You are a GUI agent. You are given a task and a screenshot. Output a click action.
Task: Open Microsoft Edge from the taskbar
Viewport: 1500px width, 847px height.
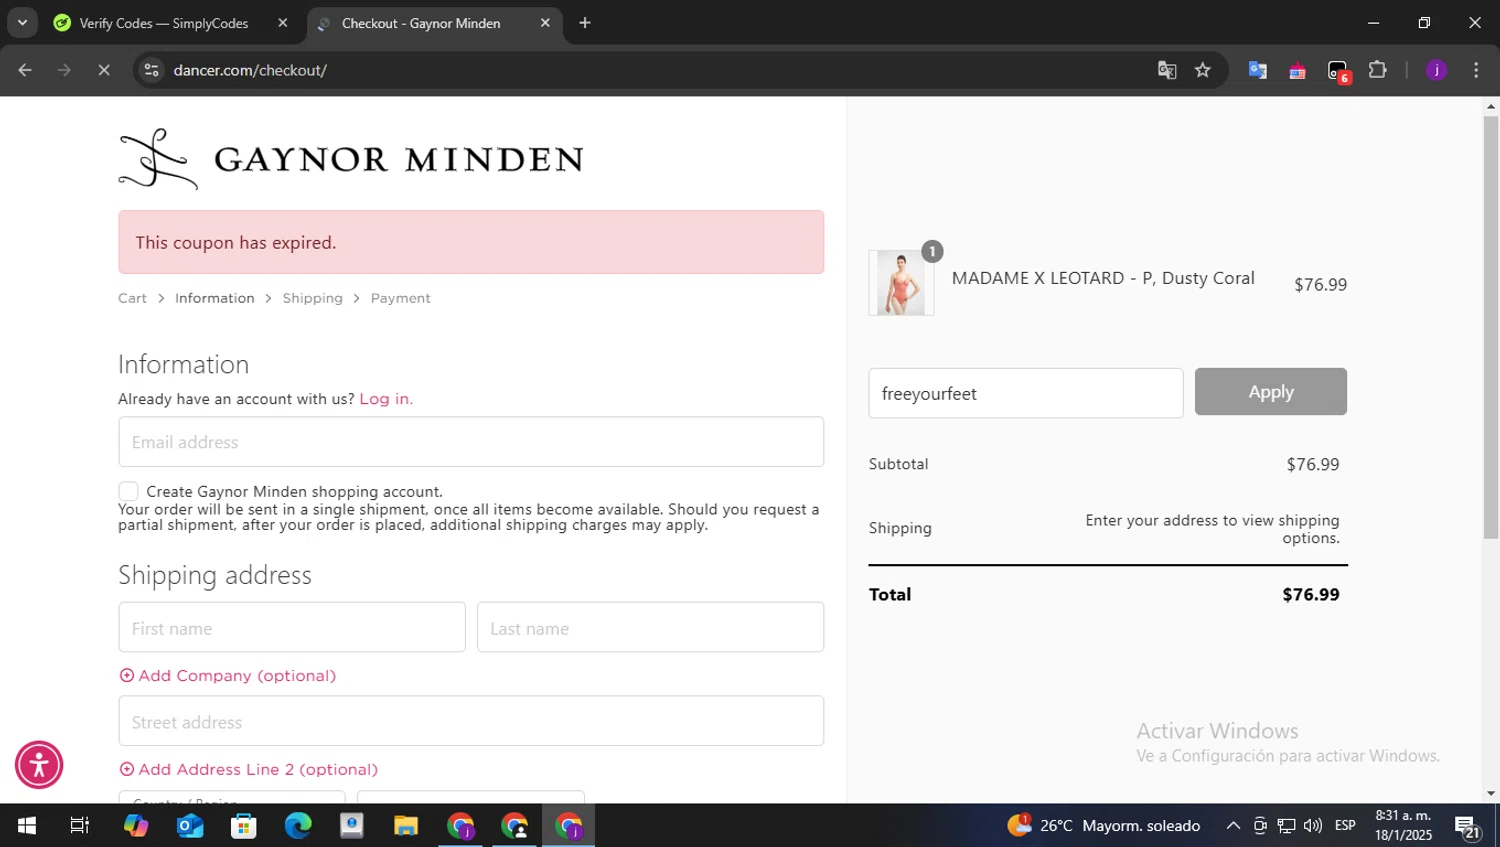[x=298, y=826]
